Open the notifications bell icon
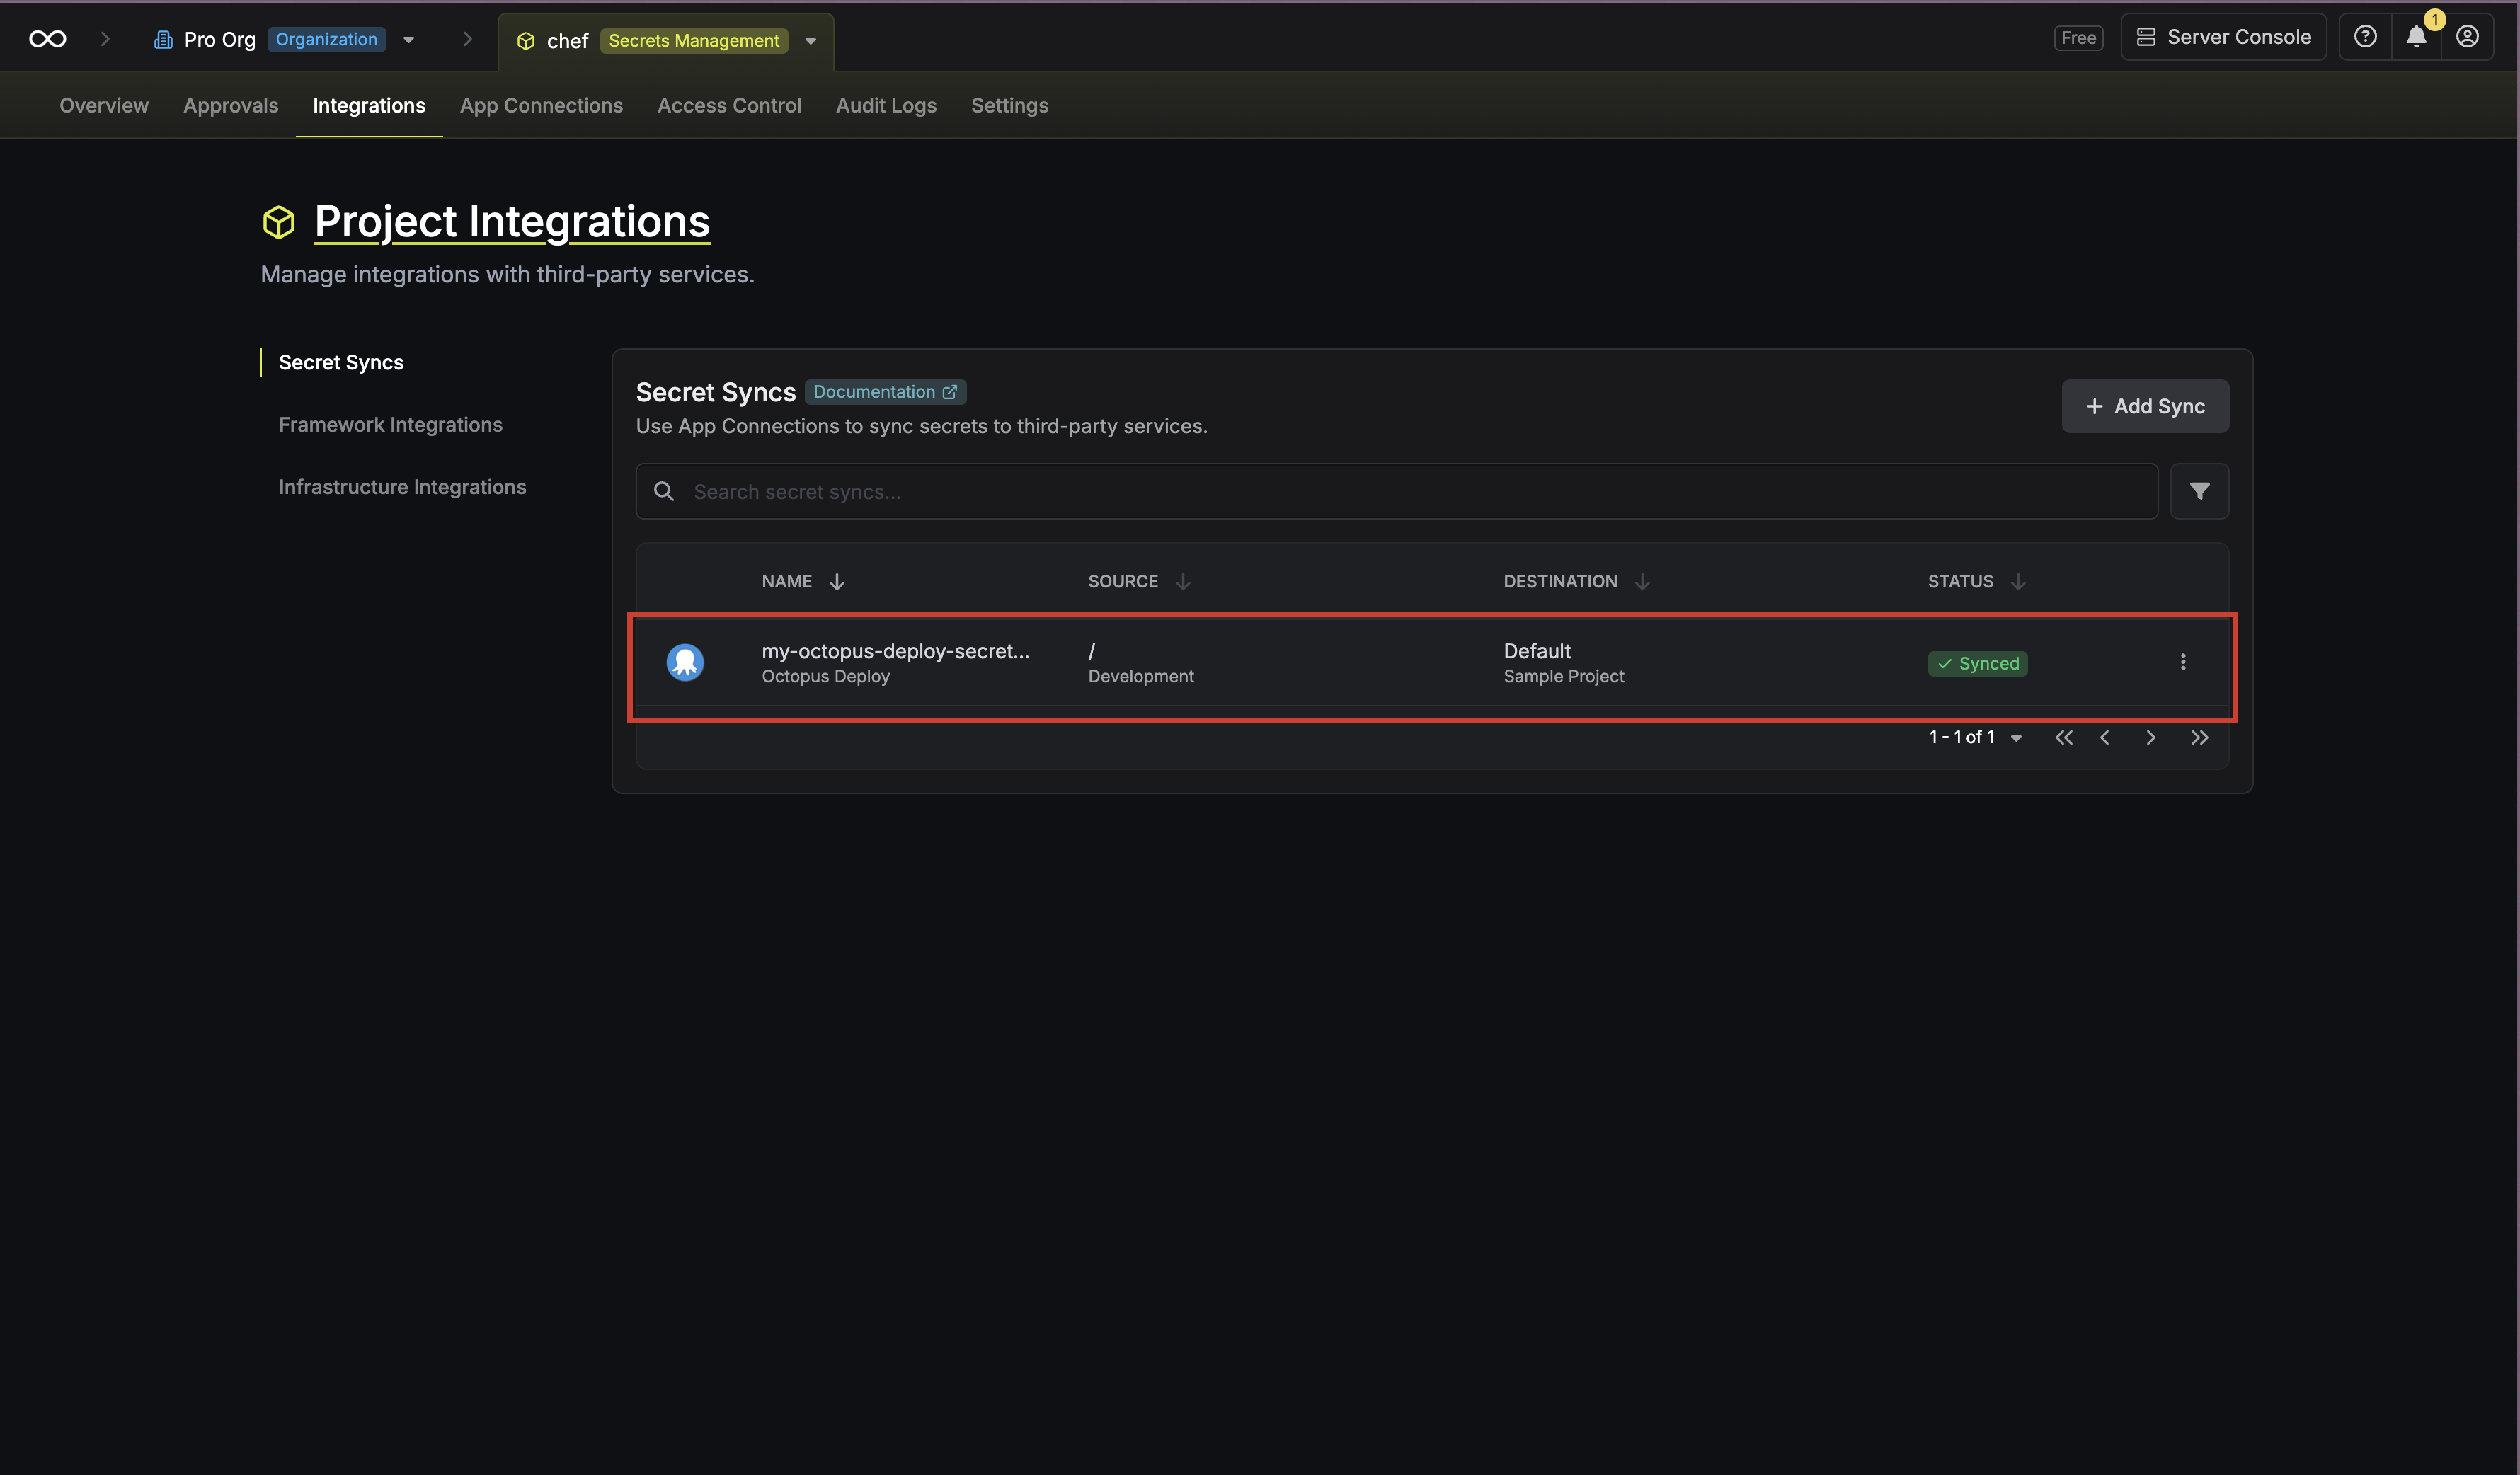Screen dimensions: 2520x1475 click(x=2416, y=37)
